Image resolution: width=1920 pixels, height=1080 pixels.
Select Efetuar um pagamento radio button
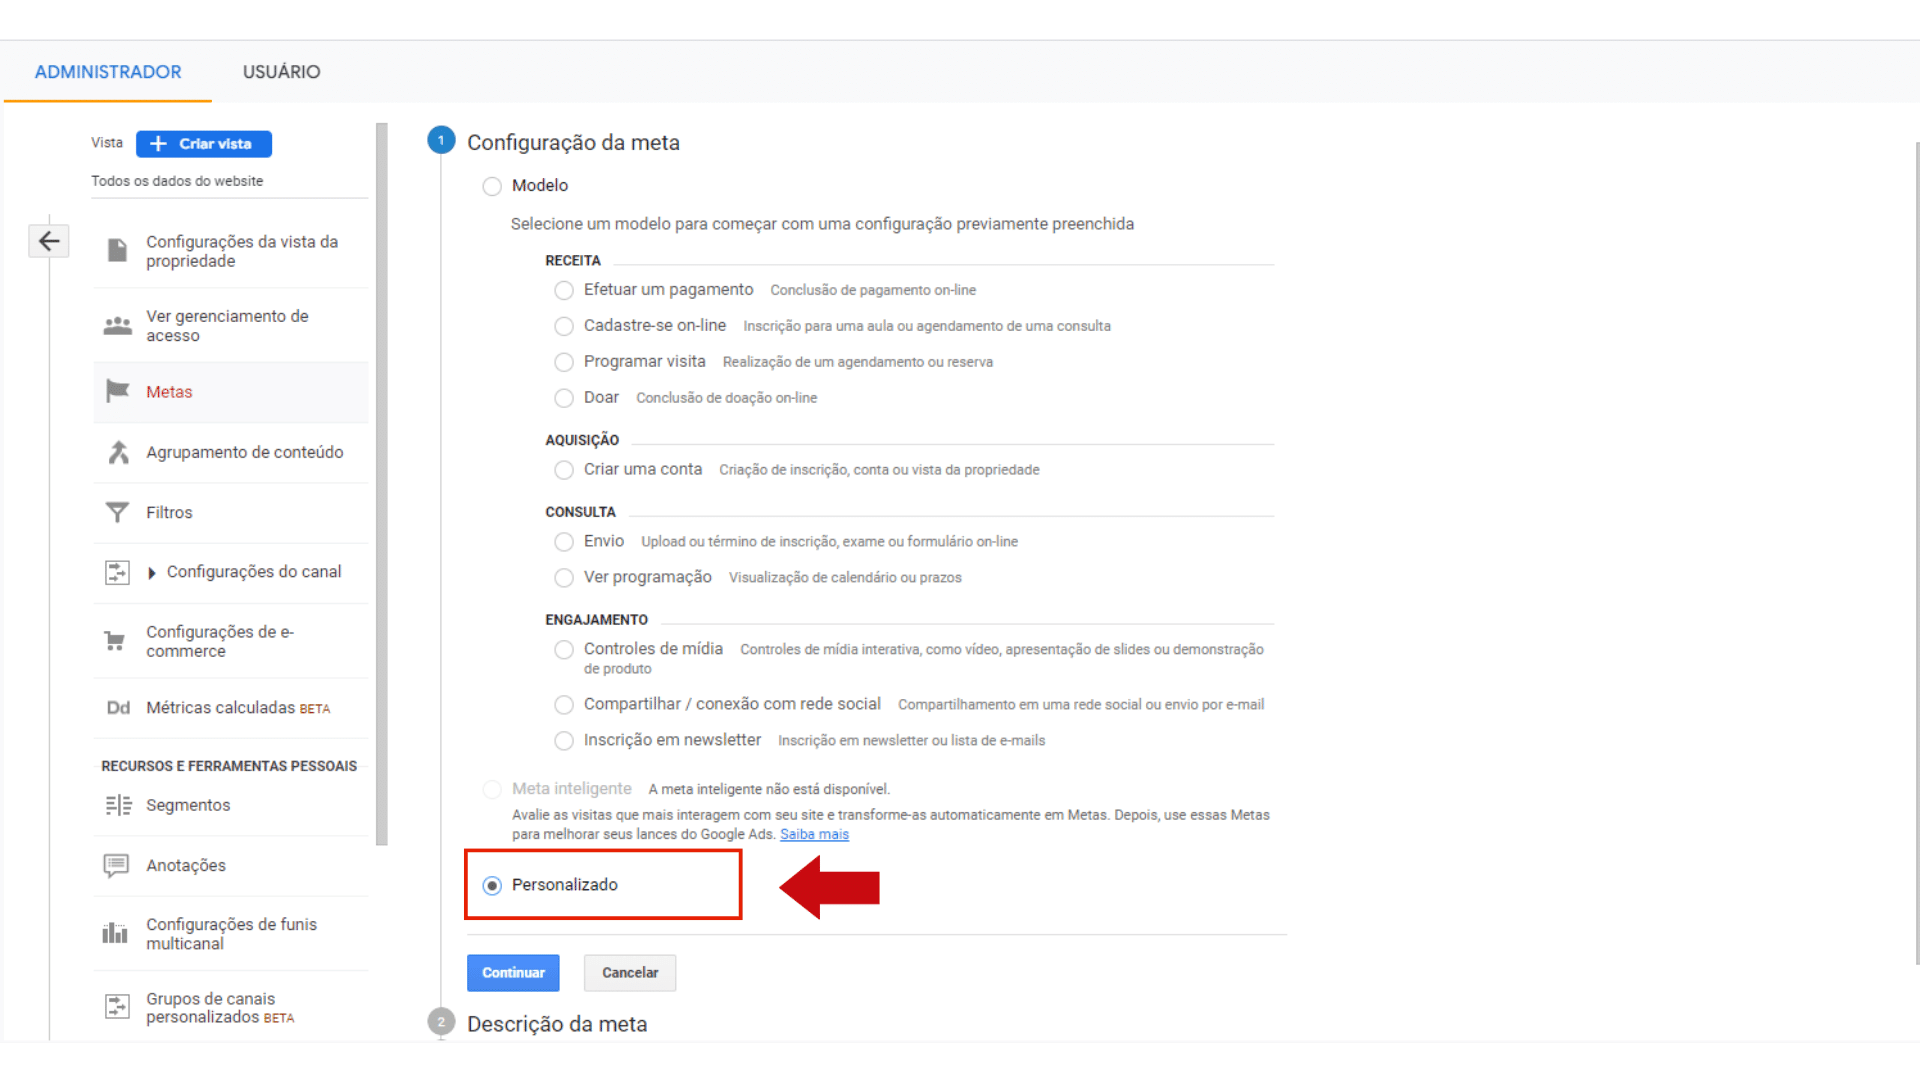point(563,289)
